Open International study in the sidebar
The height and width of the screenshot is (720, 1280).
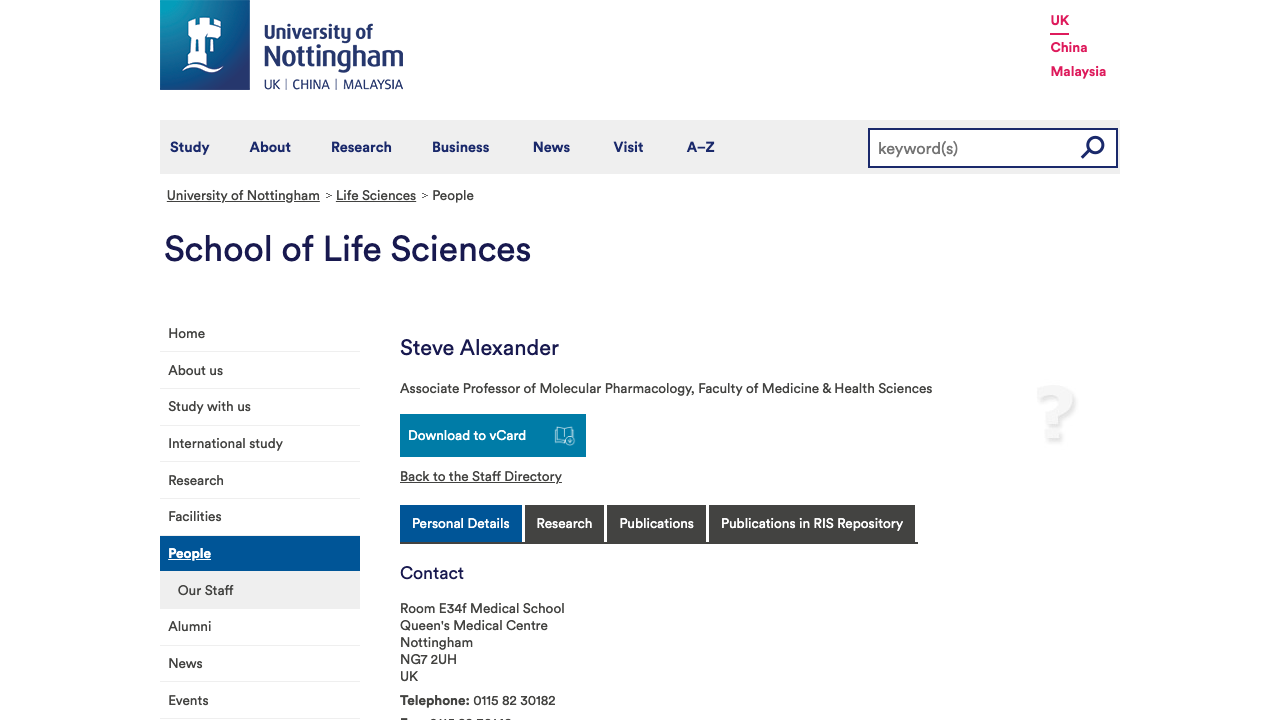[x=225, y=443]
